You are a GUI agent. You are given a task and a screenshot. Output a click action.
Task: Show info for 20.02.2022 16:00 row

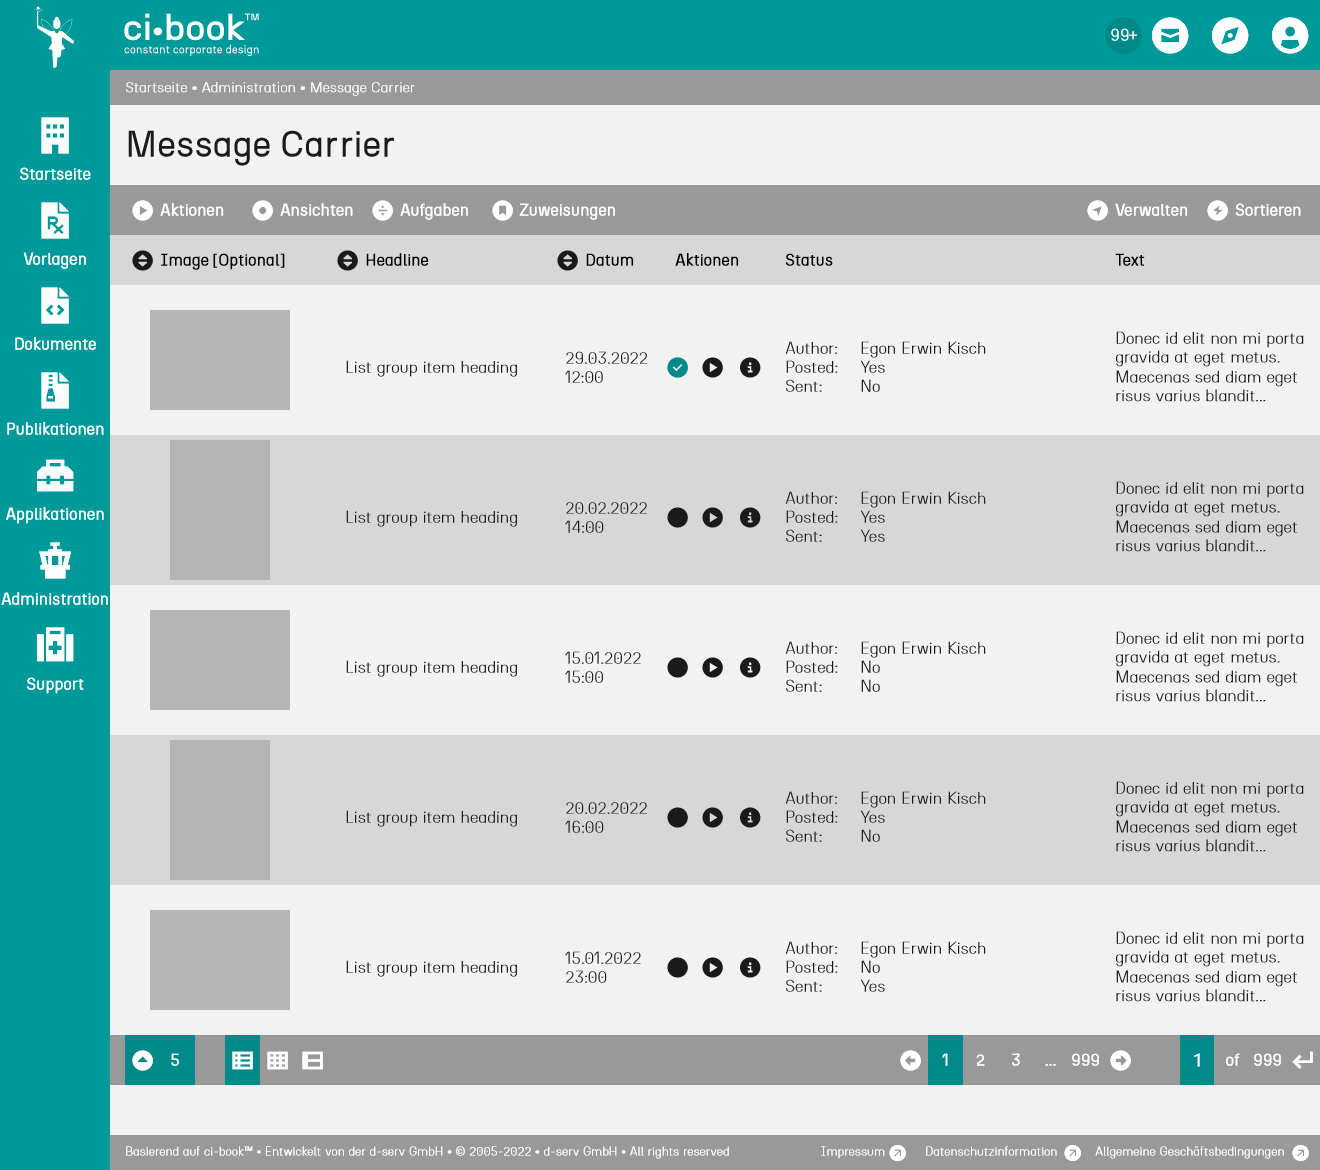tap(750, 817)
